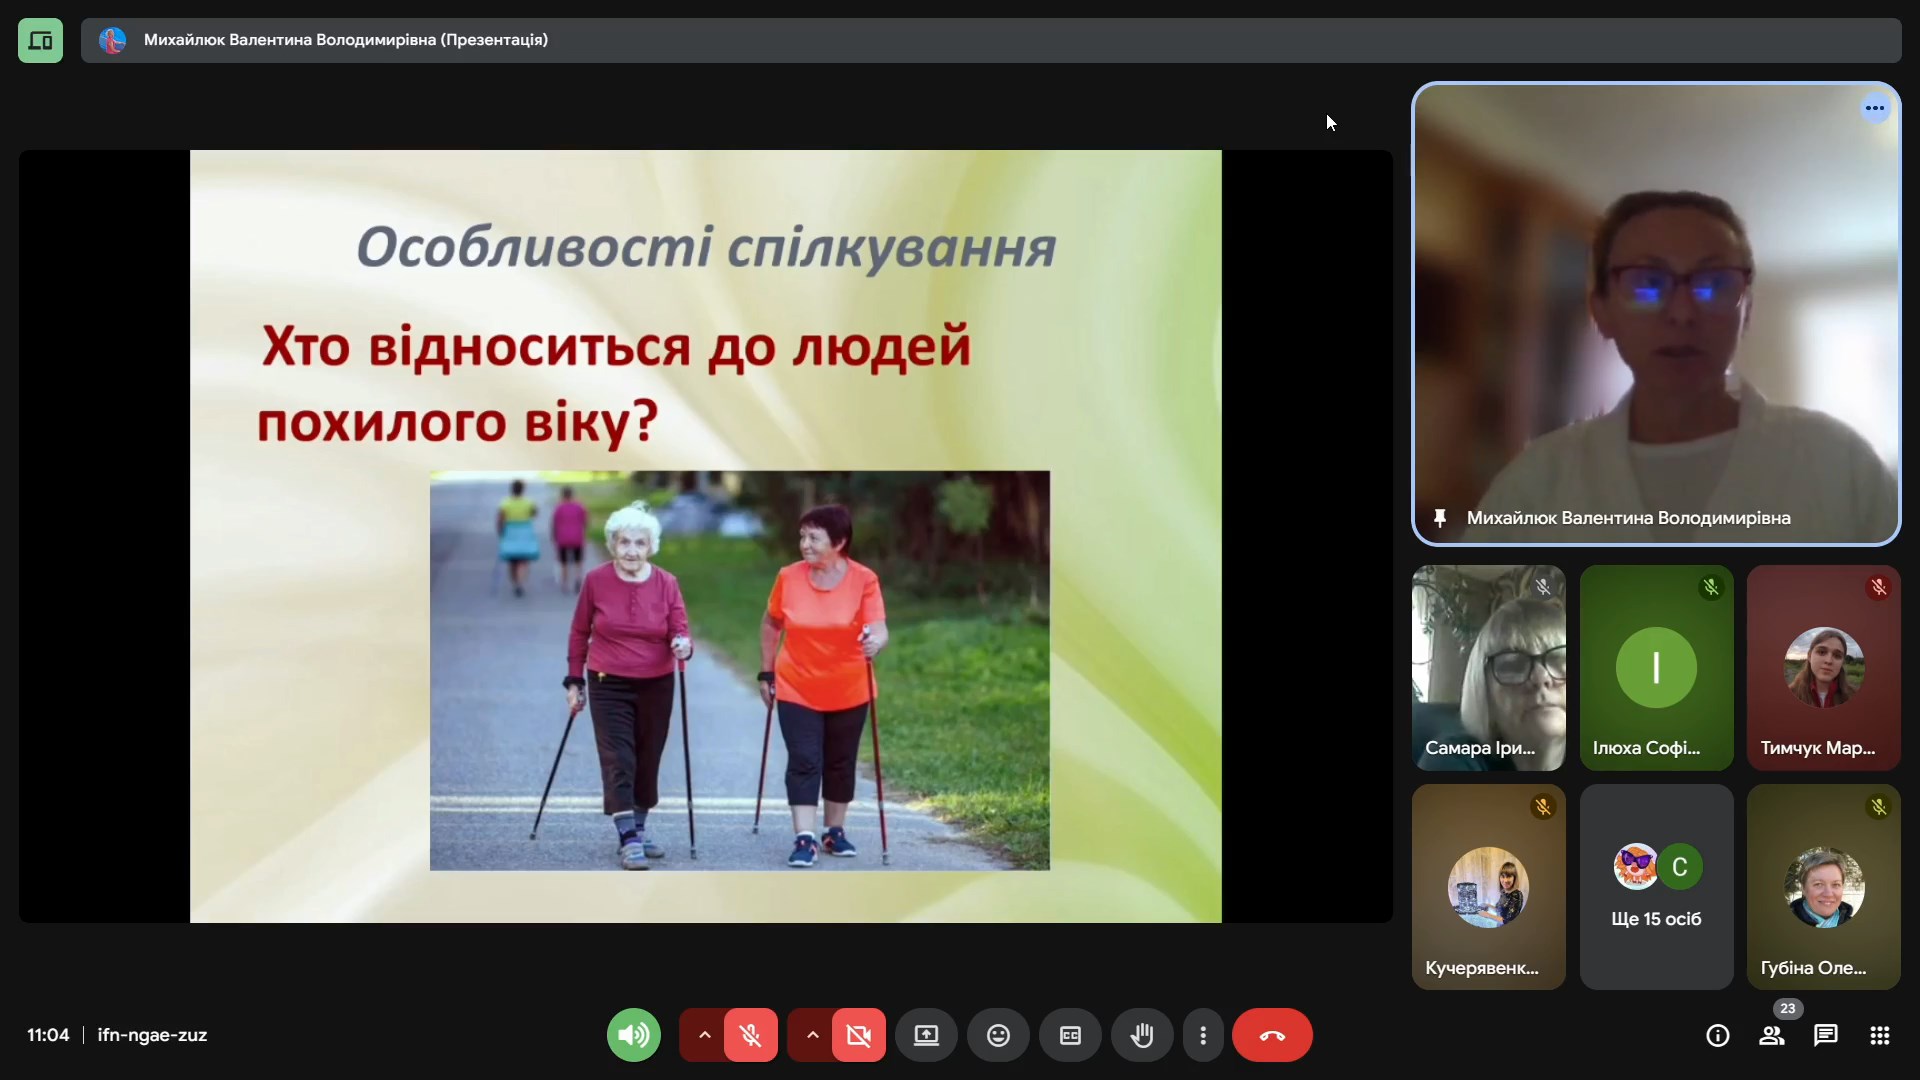Toggle closed captions on

1070,1035
